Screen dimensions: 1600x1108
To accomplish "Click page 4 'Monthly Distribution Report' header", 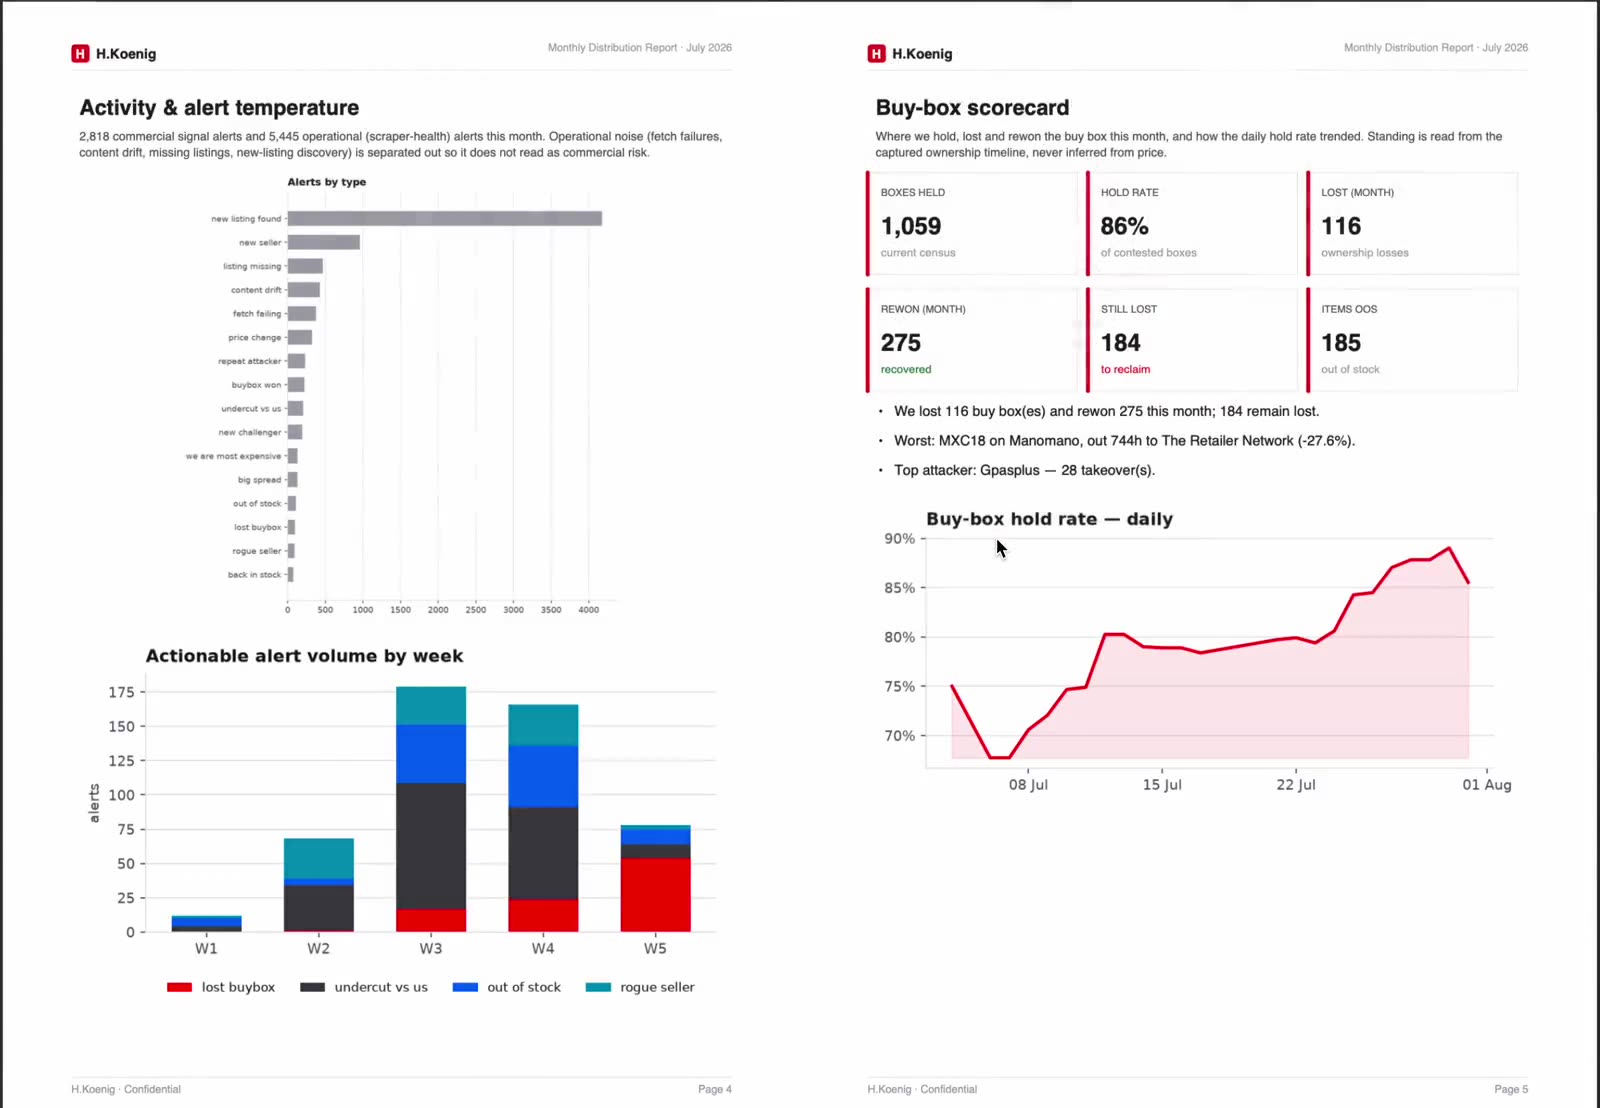I will pyautogui.click(x=640, y=48).
